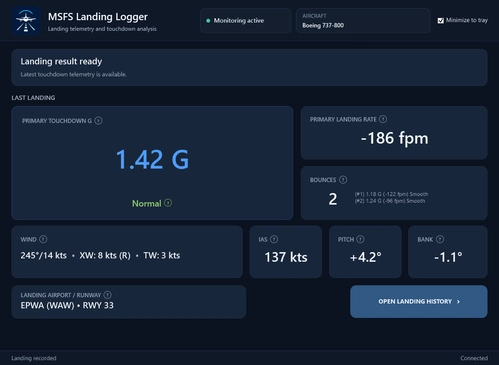Open the Wind help icon
The image size is (499, 365).
point(43,239)
